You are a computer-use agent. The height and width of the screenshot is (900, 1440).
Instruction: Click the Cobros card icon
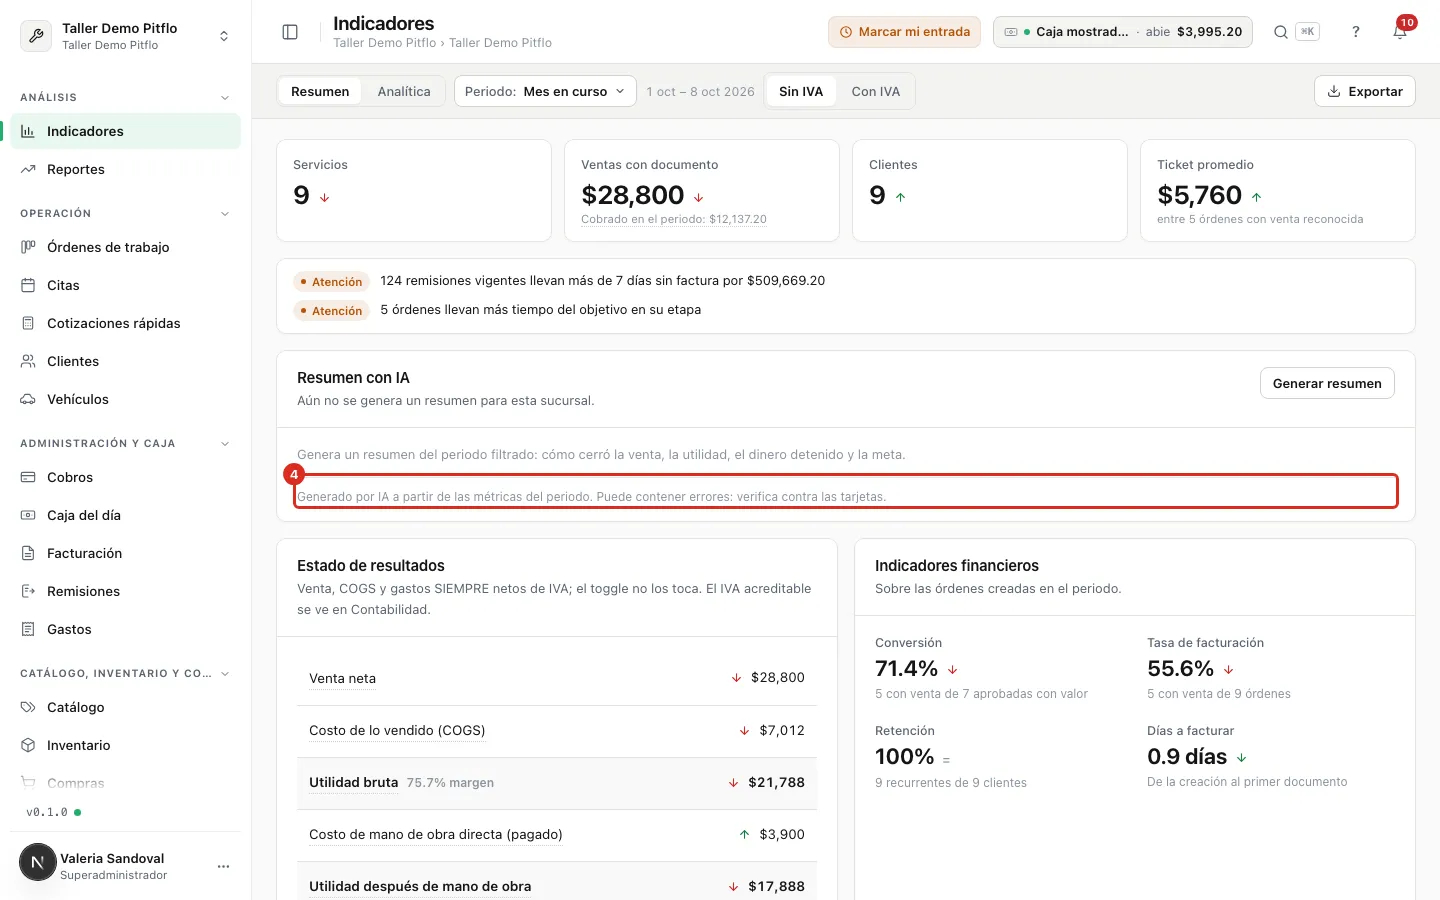[x=28, y=477]
